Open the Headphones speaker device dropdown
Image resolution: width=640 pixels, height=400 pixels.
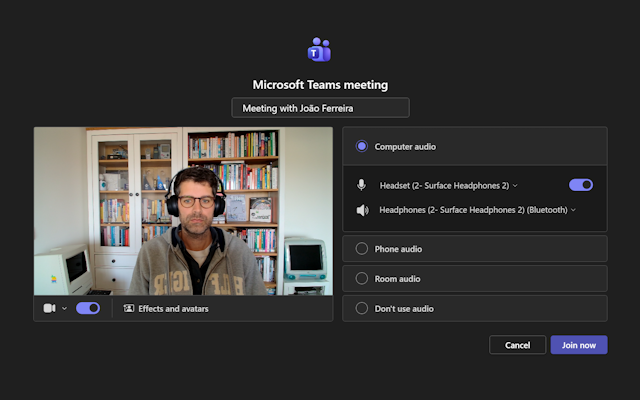[x=477, y=210]
